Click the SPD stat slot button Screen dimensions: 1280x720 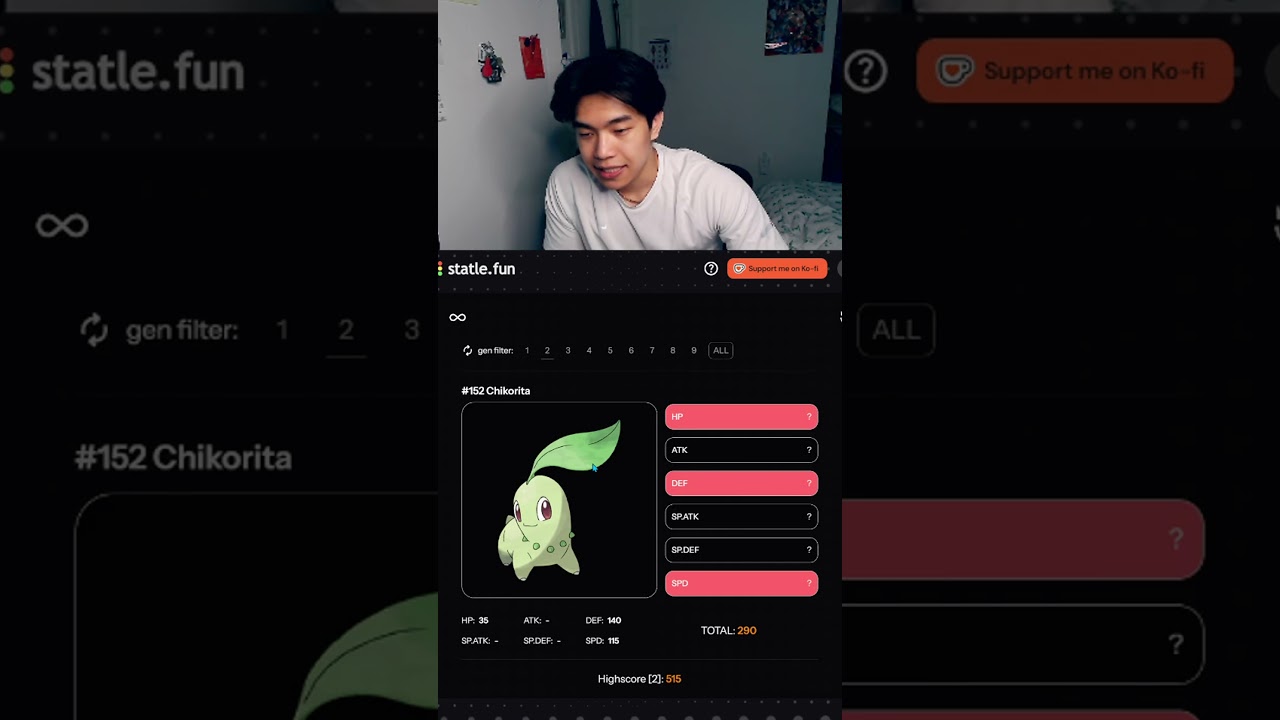click(741, 584)
